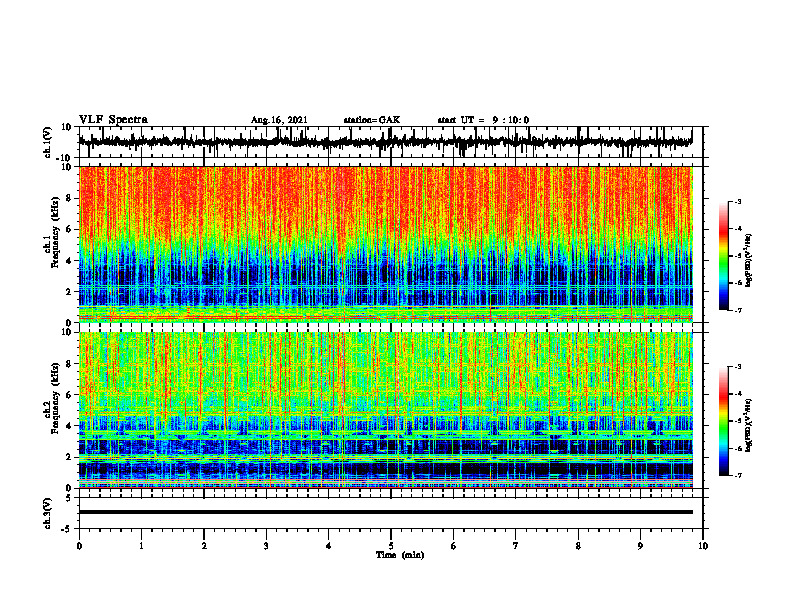
Task: Click the "VLF Spectra" plot title
Action: 113,120
